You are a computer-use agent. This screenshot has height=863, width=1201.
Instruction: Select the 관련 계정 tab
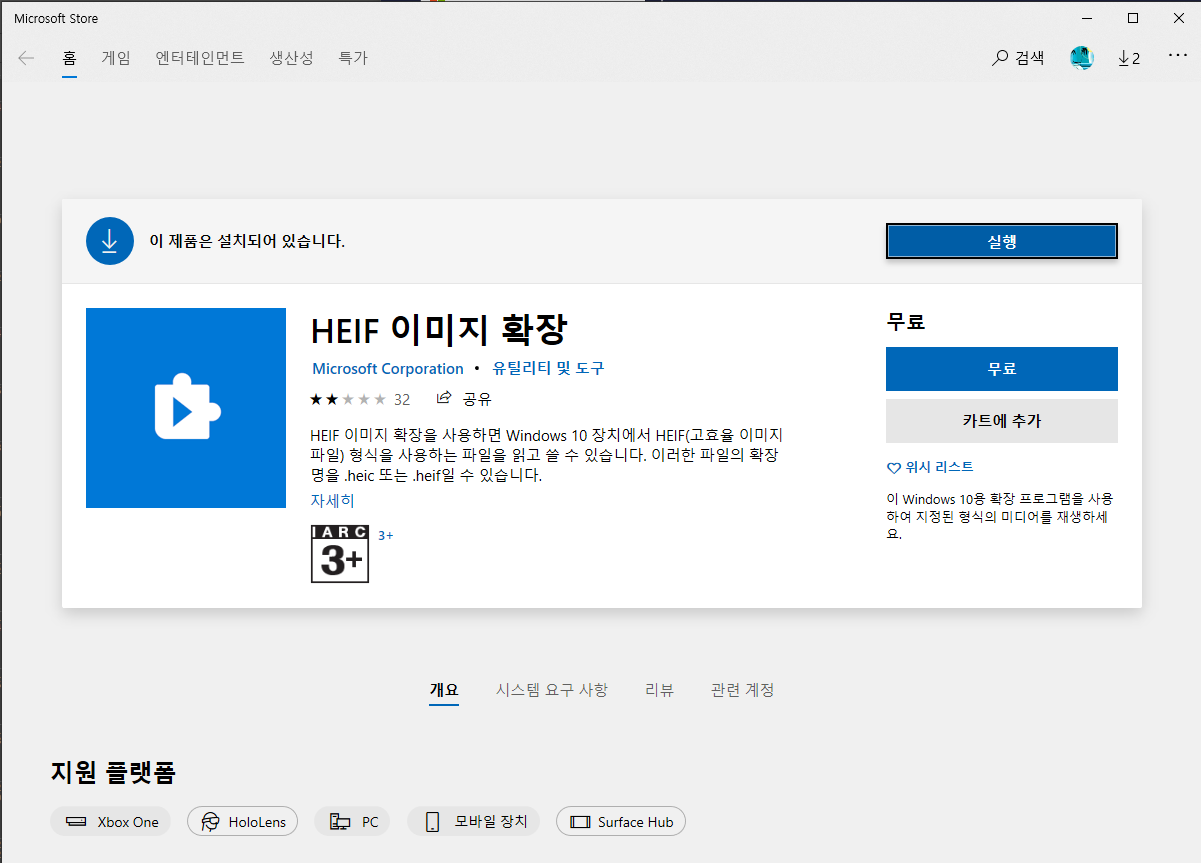[x=742, y=690]
